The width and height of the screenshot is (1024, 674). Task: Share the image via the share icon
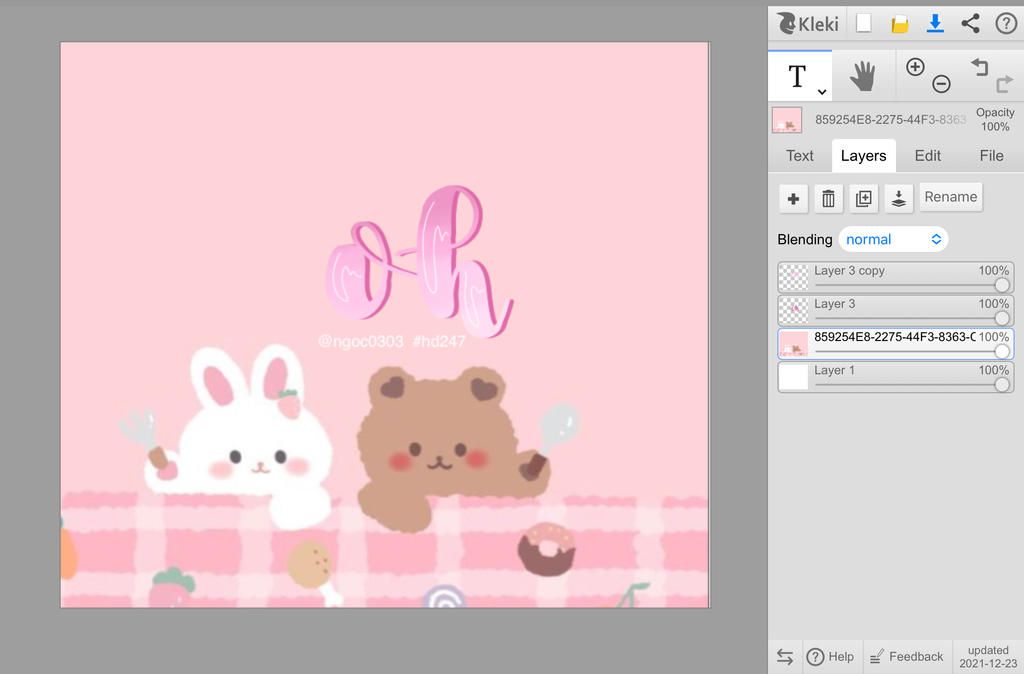tap(970, 24)
